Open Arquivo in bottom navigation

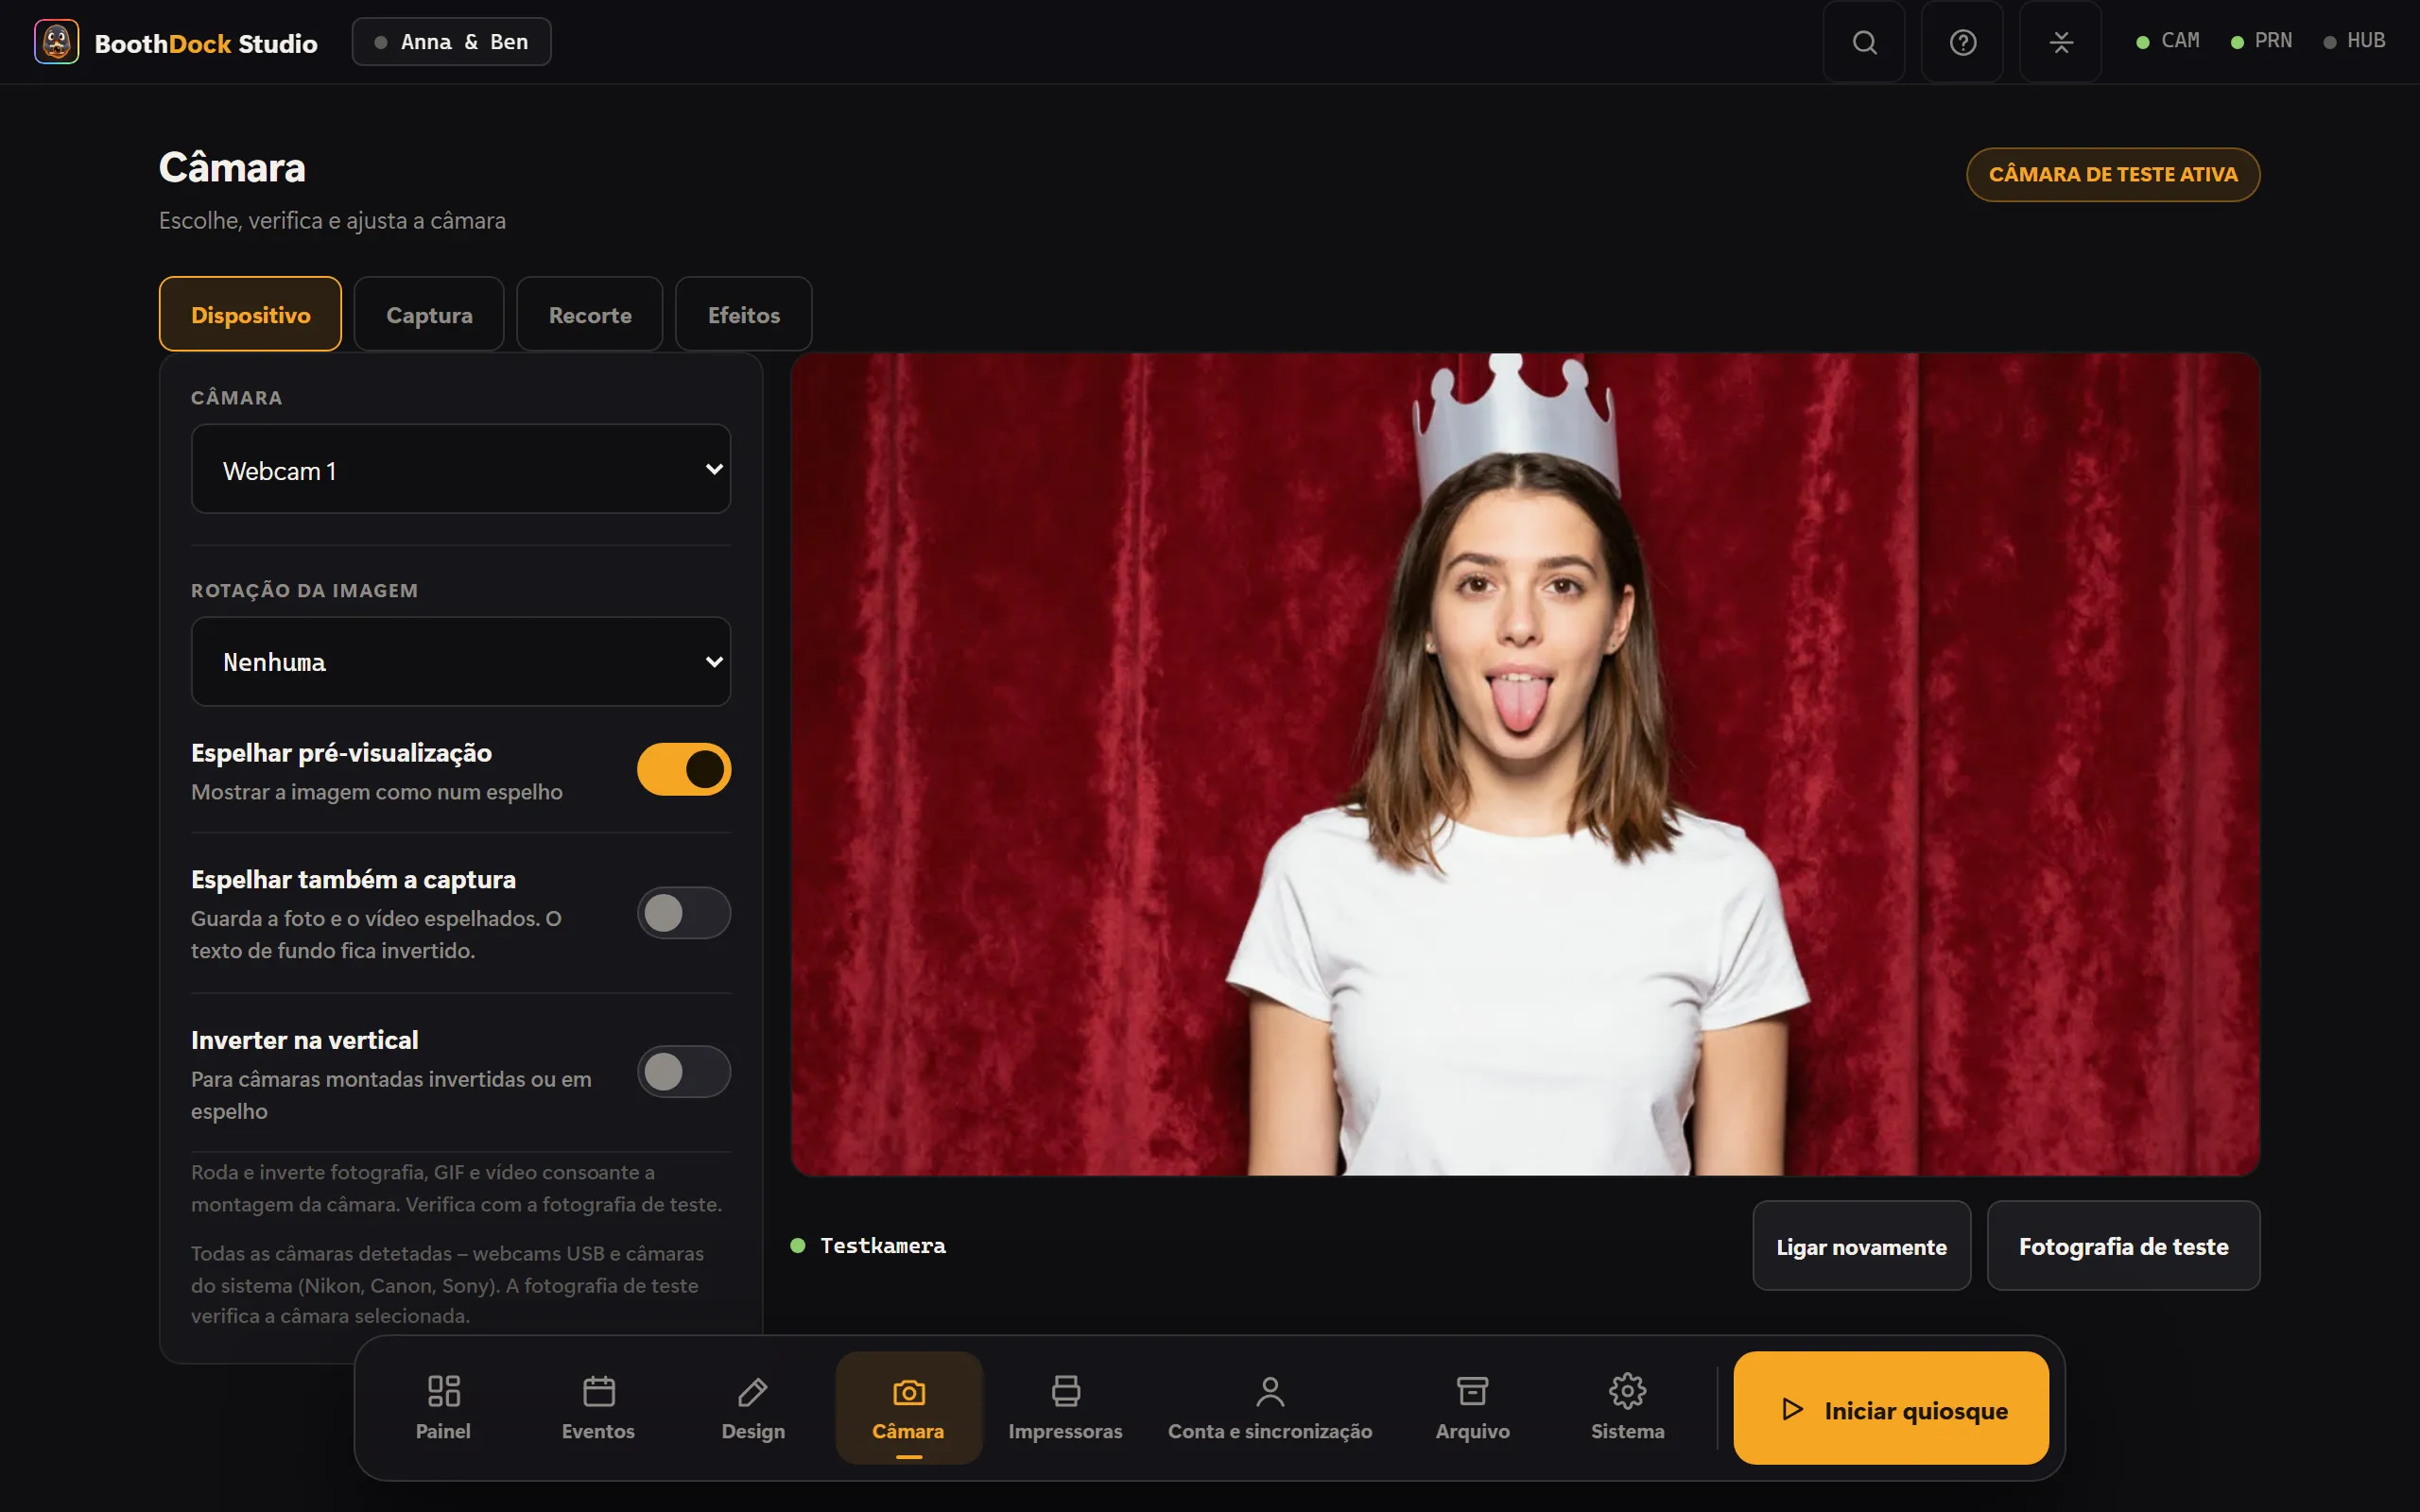(x=1472, y=1407)
